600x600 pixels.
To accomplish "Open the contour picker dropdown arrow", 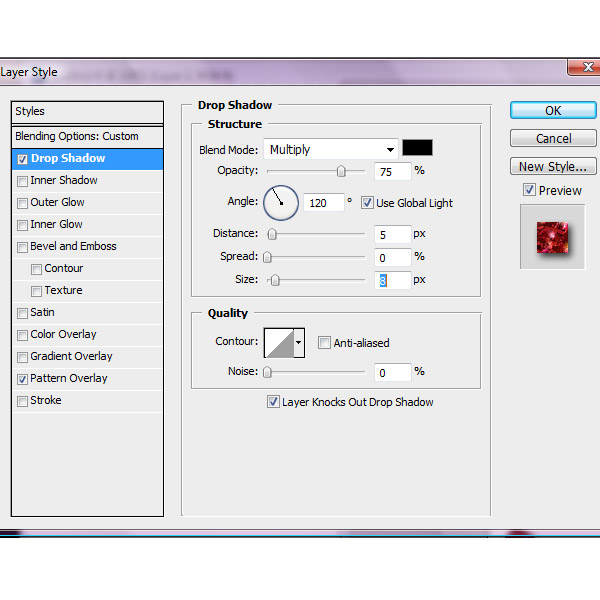I will pyautogui.click(x=298, y=342).
